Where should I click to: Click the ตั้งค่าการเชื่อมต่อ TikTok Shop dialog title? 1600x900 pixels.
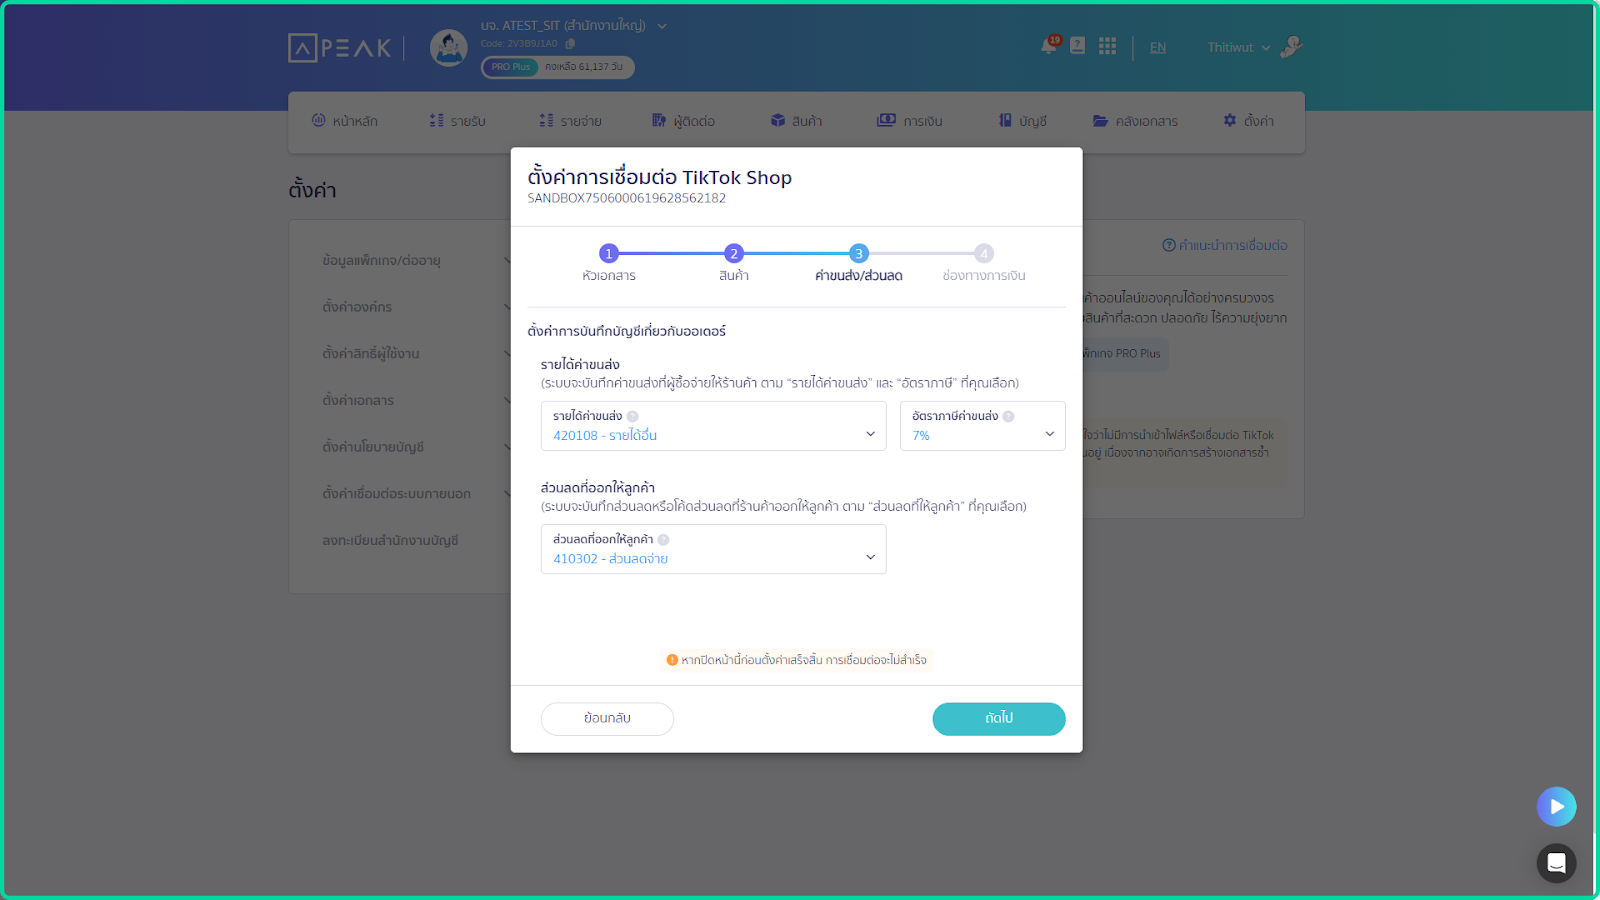click(660, 177)
